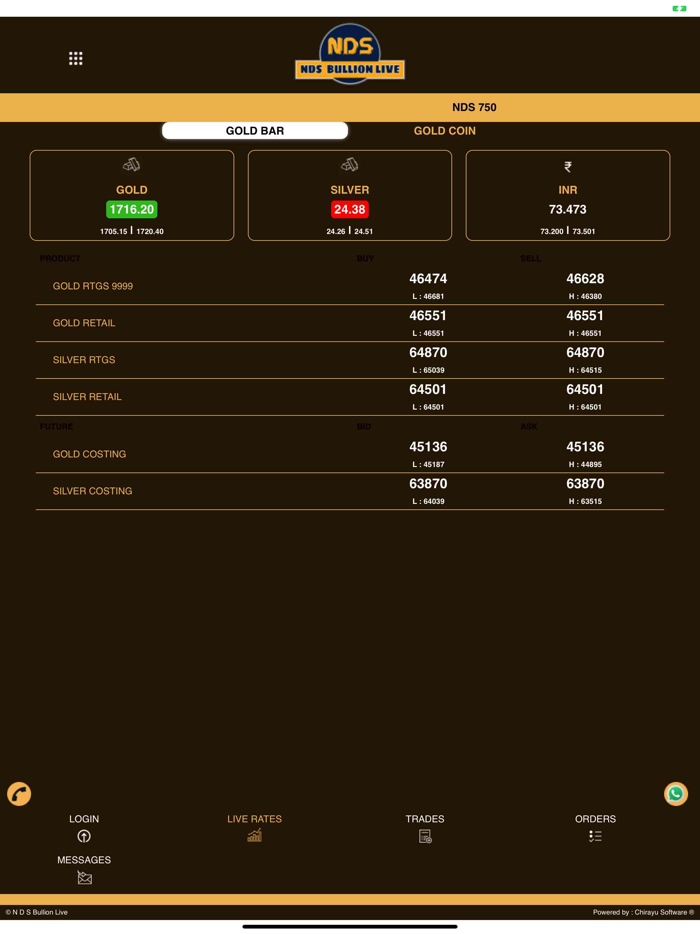700x934 pixels.
Task: Tap the gold range 1705.15 | 1720.40
Action: pos(132,231)
